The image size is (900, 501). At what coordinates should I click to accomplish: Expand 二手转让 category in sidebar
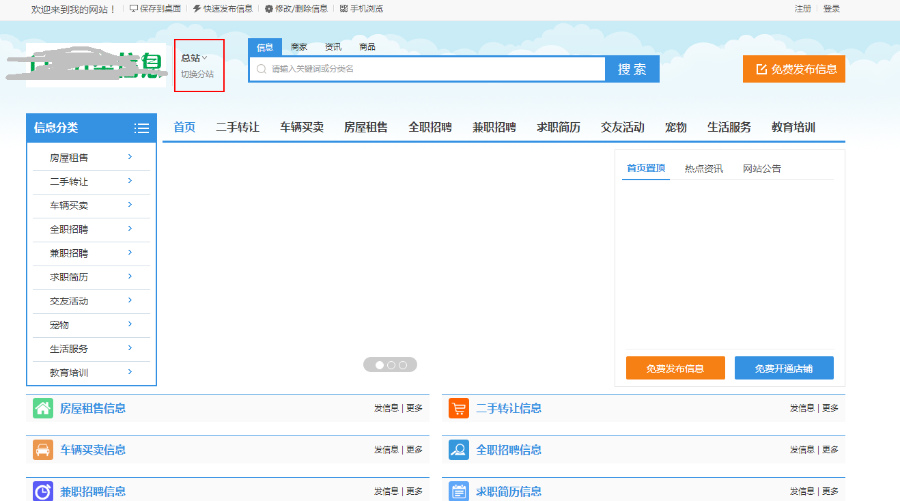coord(91,181)
